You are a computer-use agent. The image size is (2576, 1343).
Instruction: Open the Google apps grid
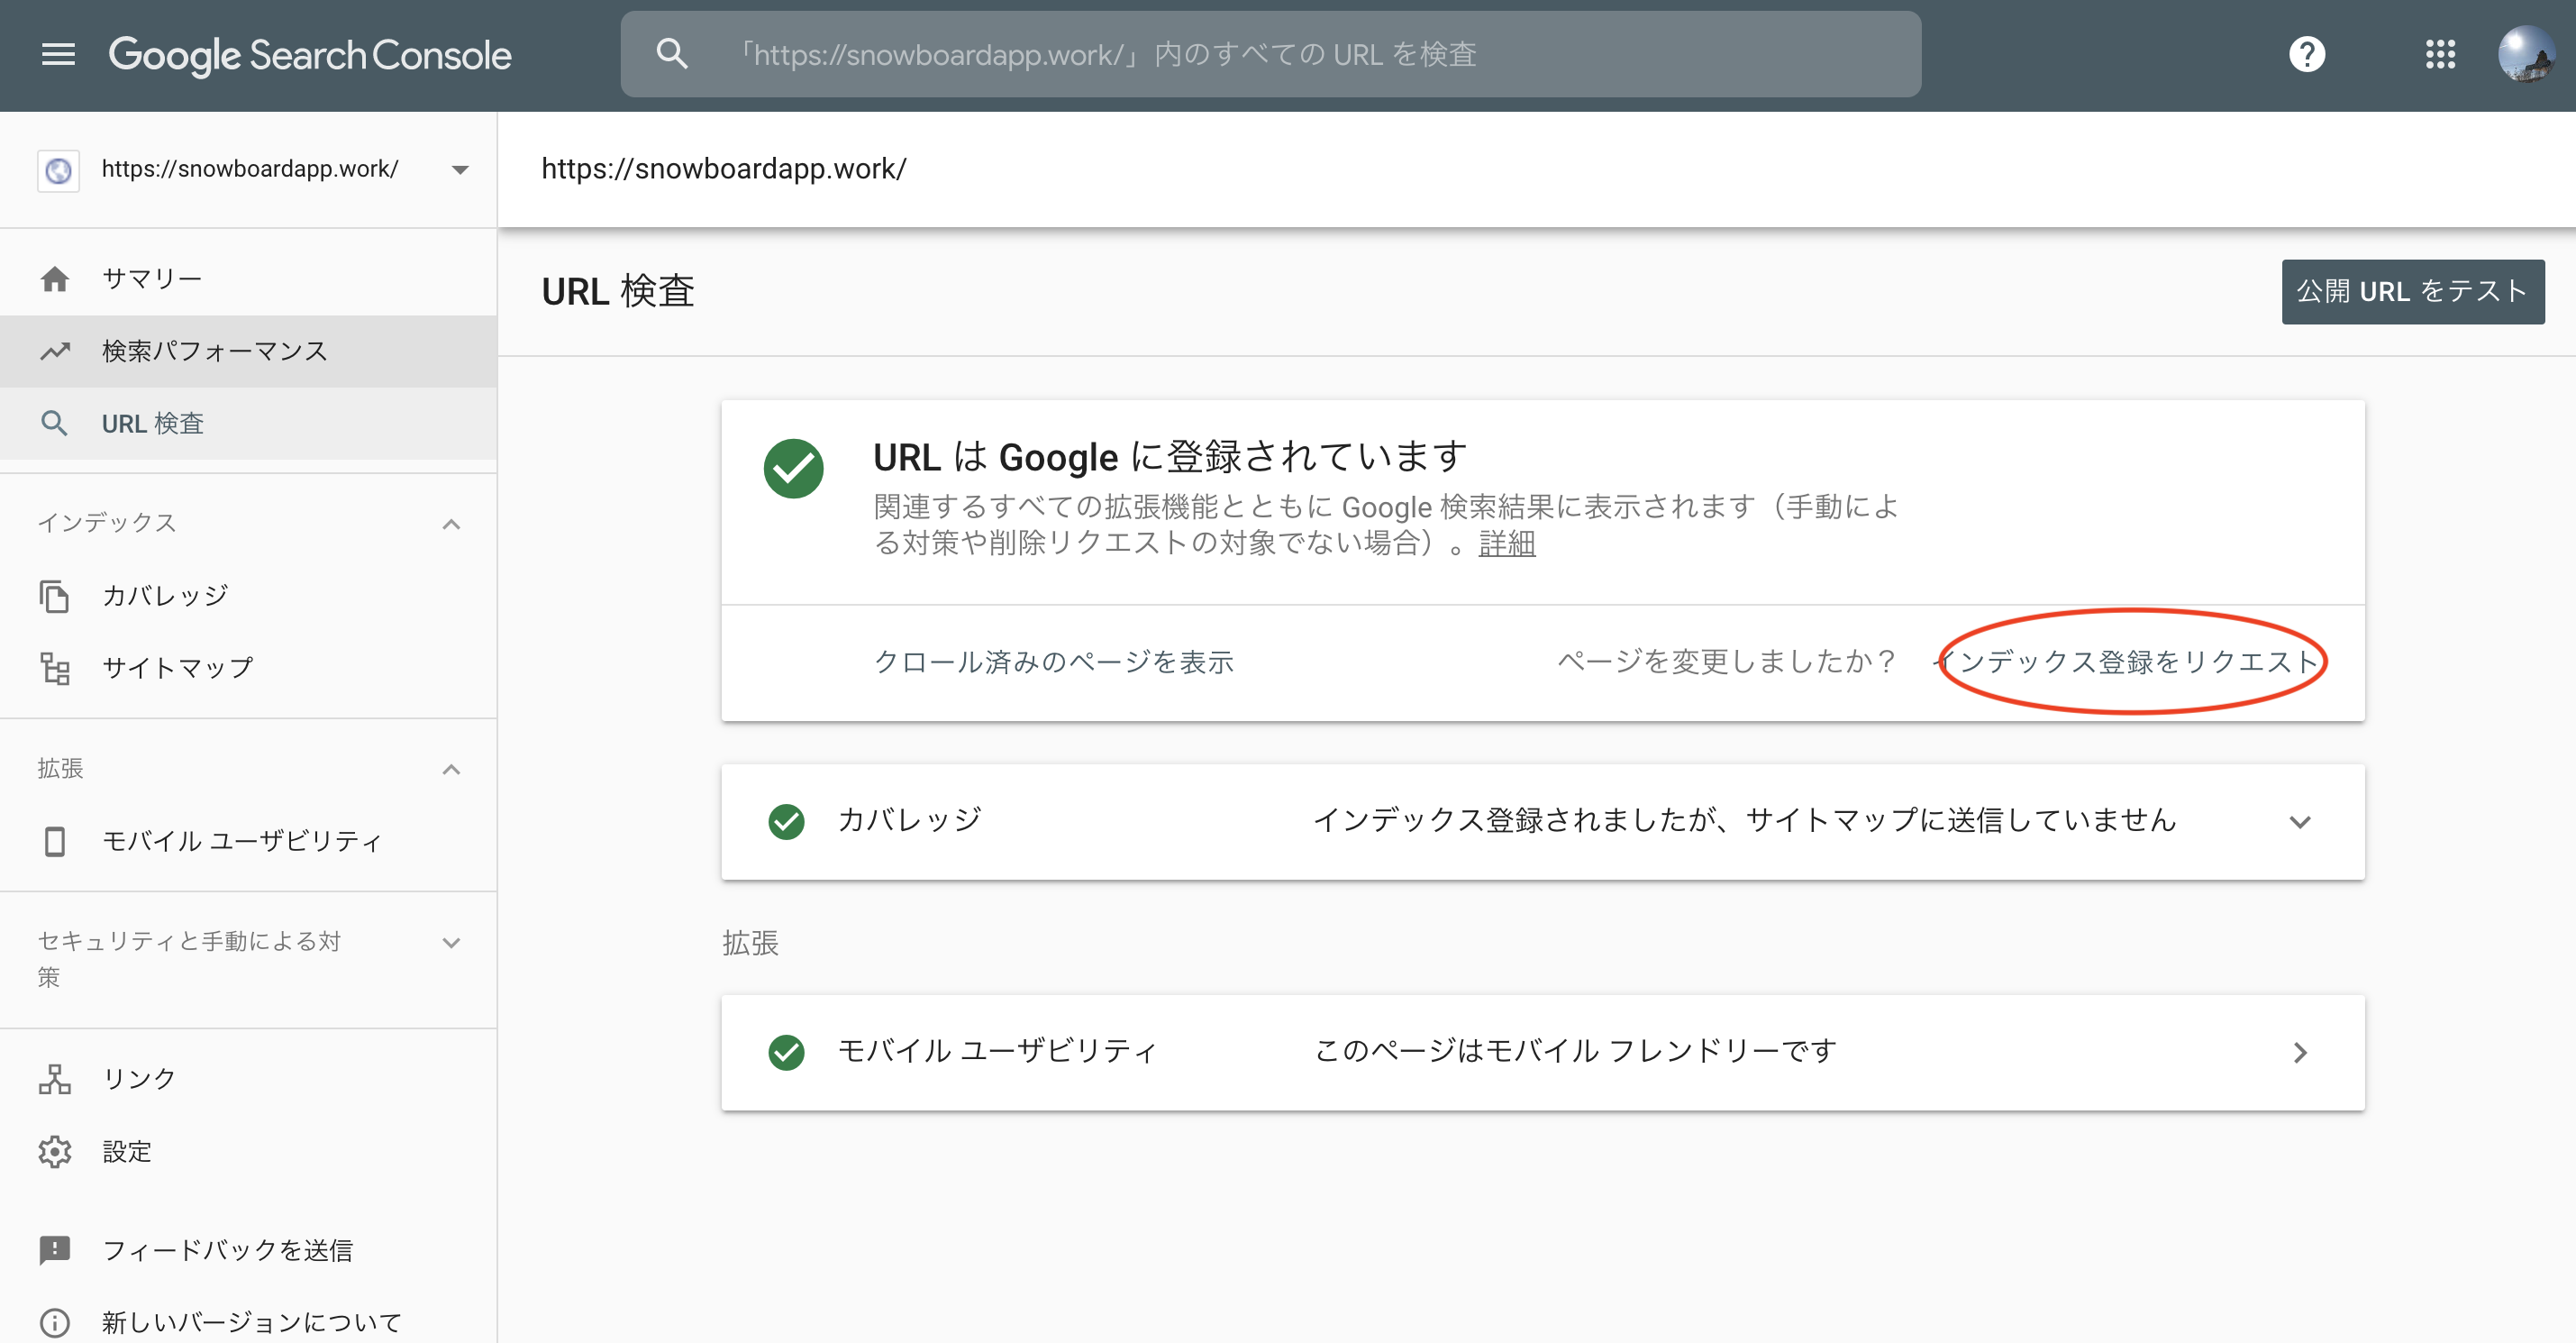click(2440, 54)
